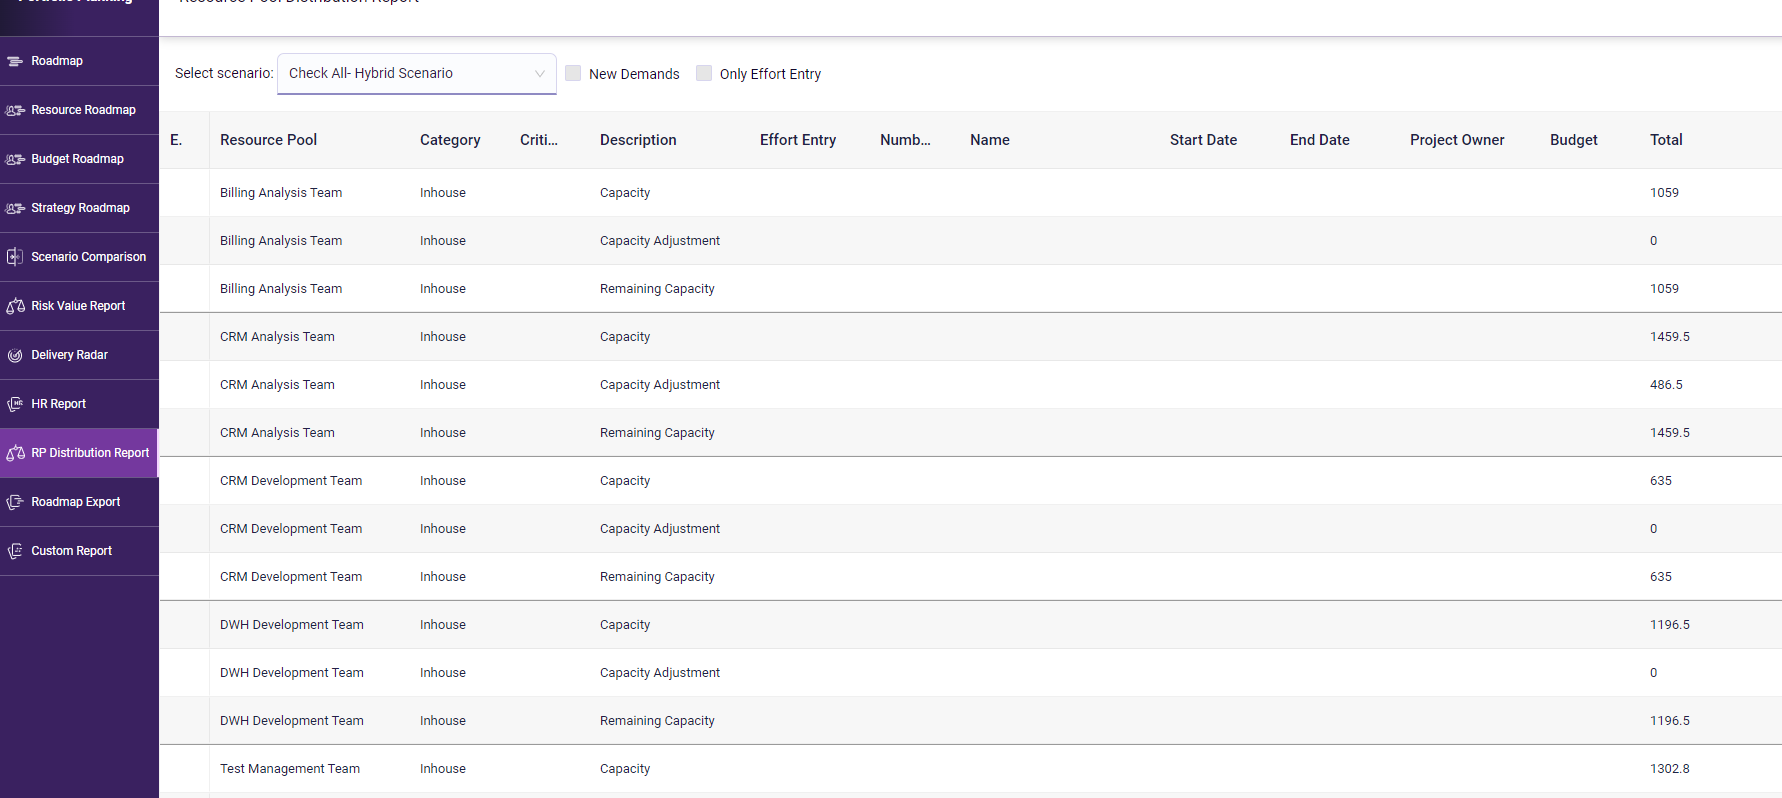Click the Roadmap sidebar icon
1782x798 pixels.
click(x=15, y=61)
